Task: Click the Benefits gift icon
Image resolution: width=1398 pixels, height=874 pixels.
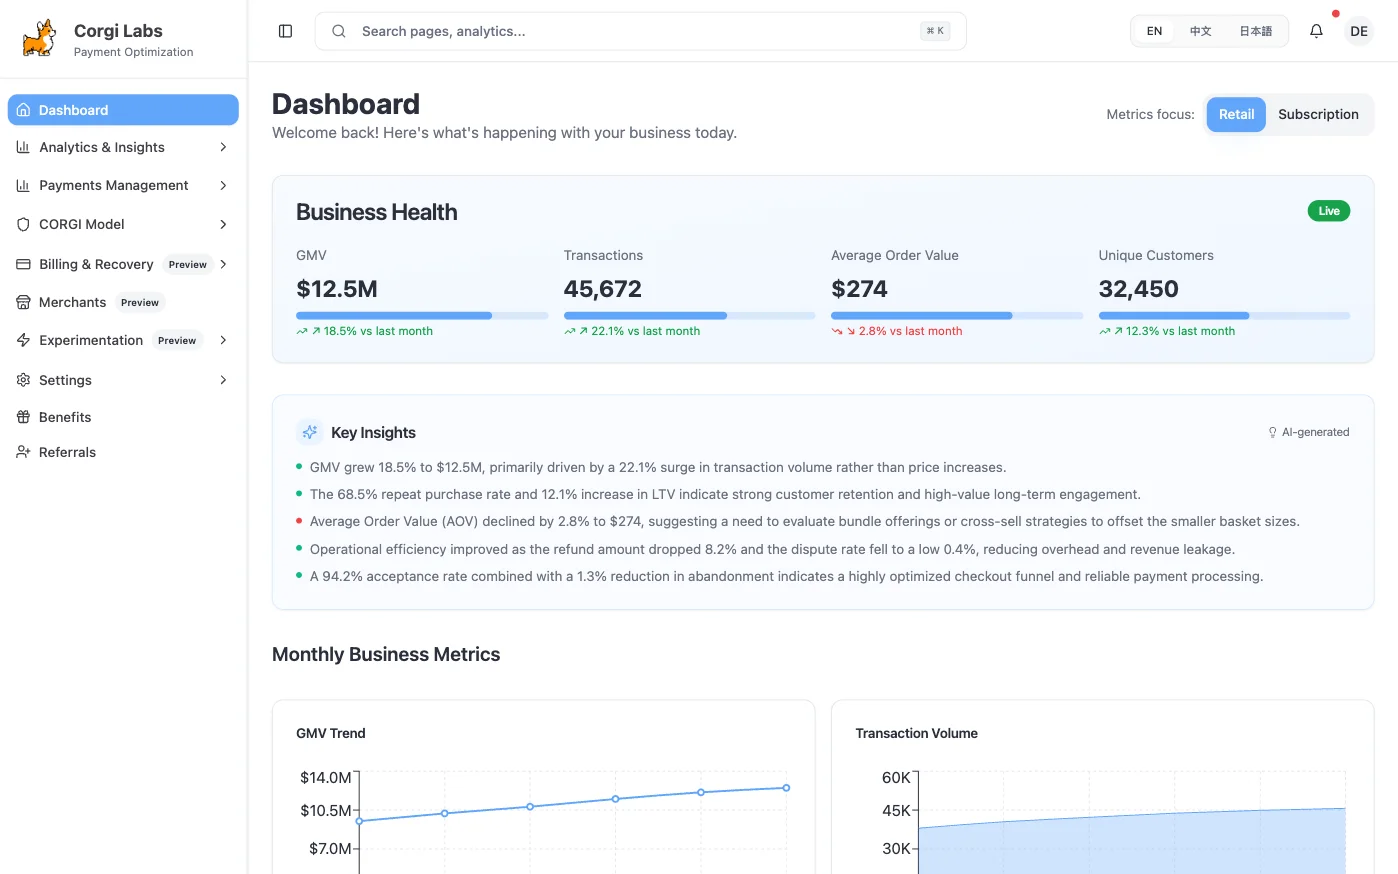Action: 23,417
